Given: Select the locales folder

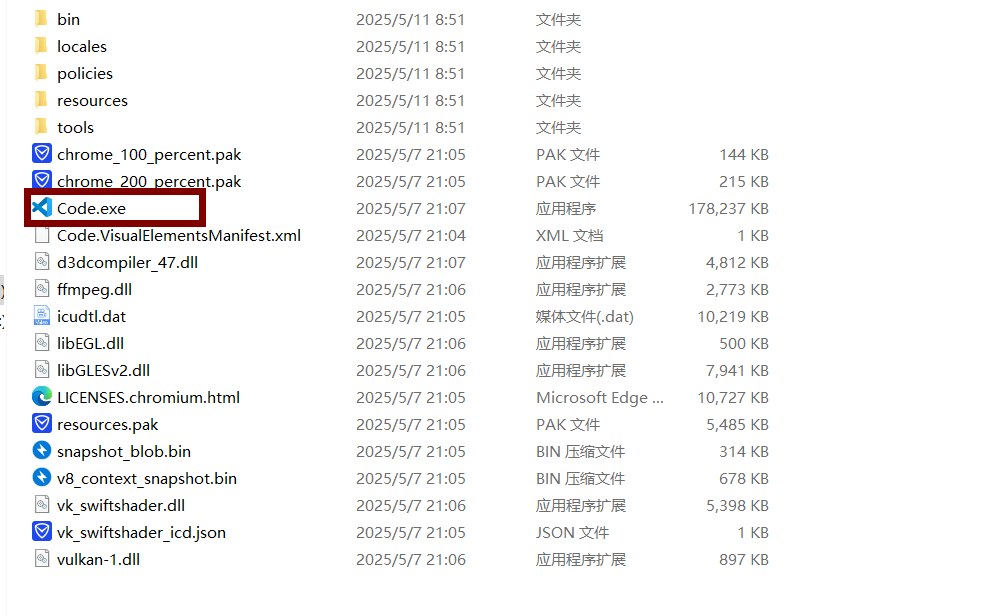Looking at the screenshot, I should [x=82, y=46].
